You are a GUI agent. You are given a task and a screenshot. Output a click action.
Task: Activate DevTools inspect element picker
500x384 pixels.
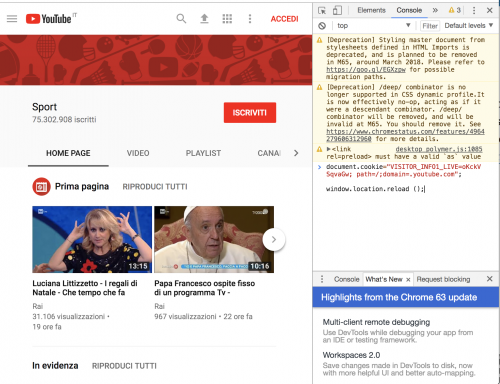(322, 10)
